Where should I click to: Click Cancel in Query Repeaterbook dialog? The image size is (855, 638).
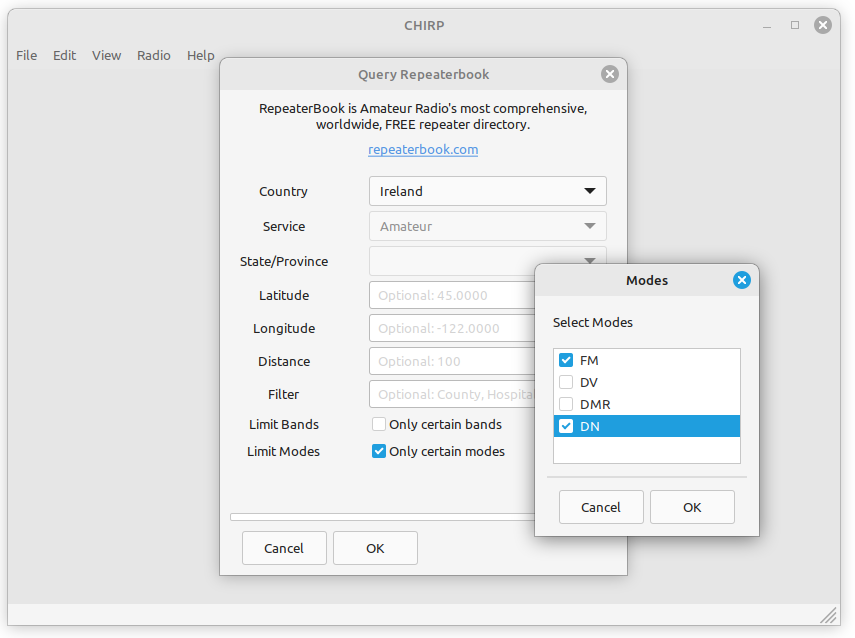coord(284,548)
